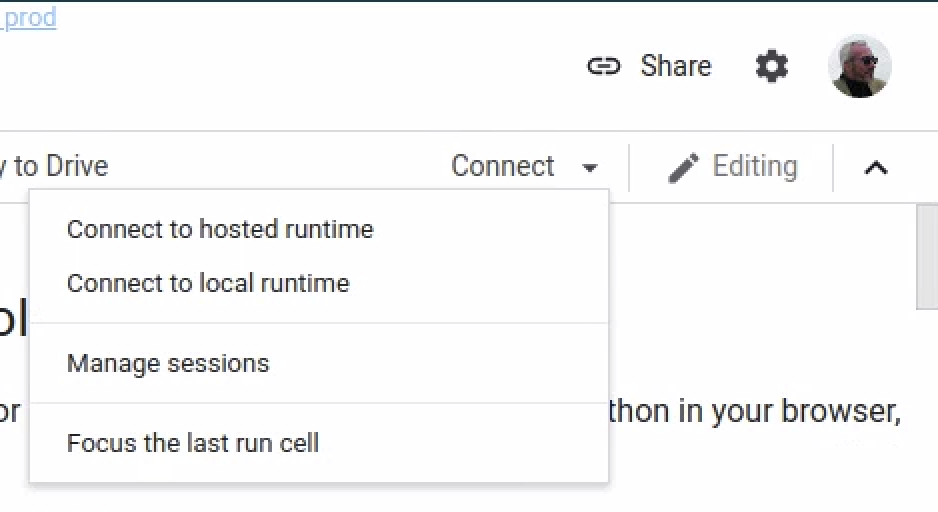The height and width of the screenshot is (512, 938).
Task: Click the Share chain-link icon
Action: pyautogui.click(x=603, y=67)
